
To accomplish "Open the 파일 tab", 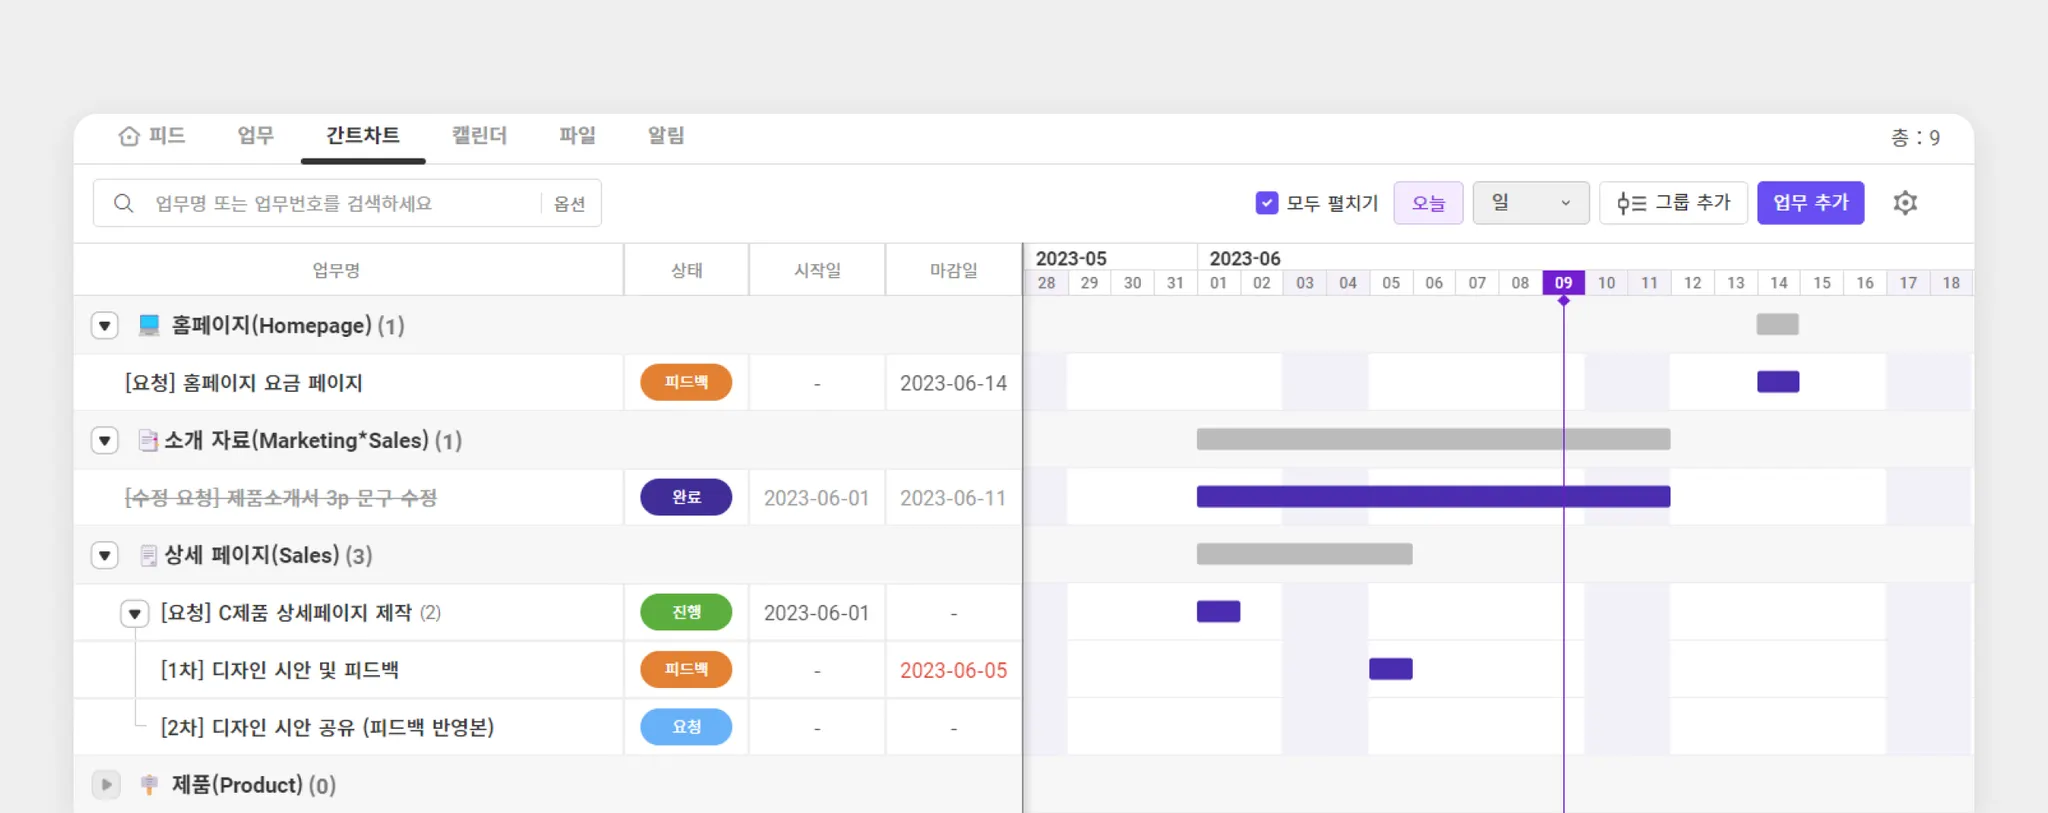I will point(577,136).
